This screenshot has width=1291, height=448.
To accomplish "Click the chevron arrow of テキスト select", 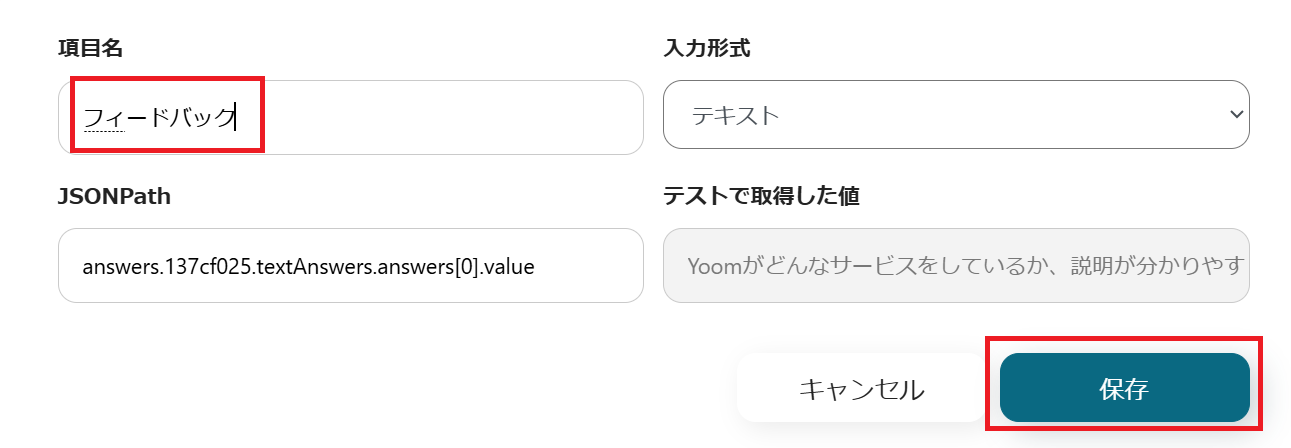I will (1235, 115).
